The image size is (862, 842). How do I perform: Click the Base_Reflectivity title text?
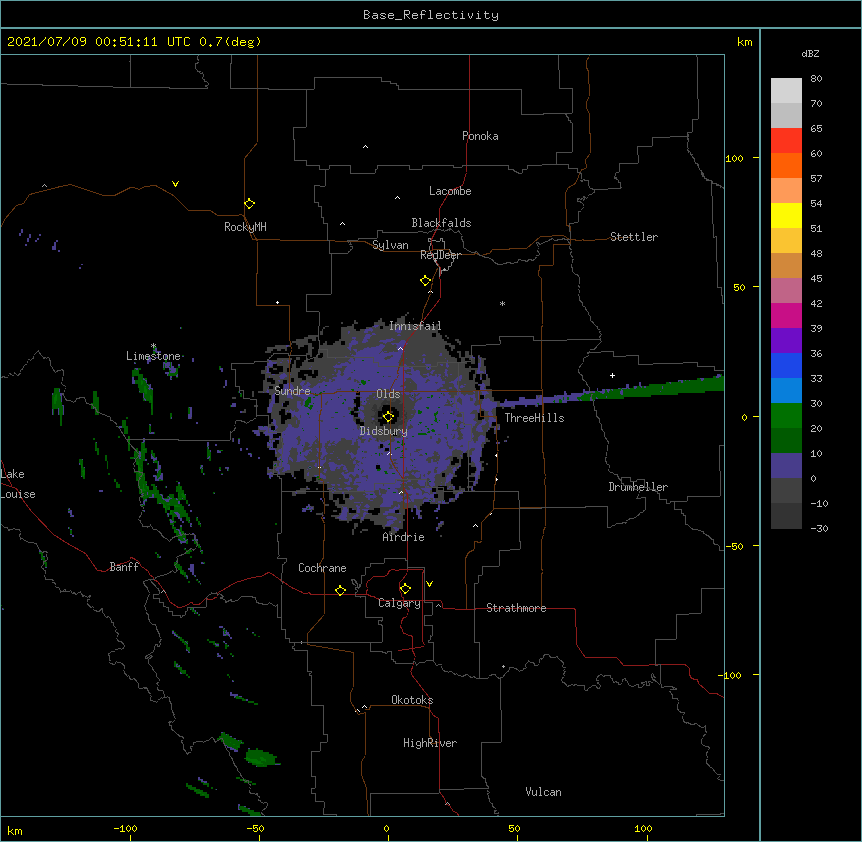coord(431,15)
